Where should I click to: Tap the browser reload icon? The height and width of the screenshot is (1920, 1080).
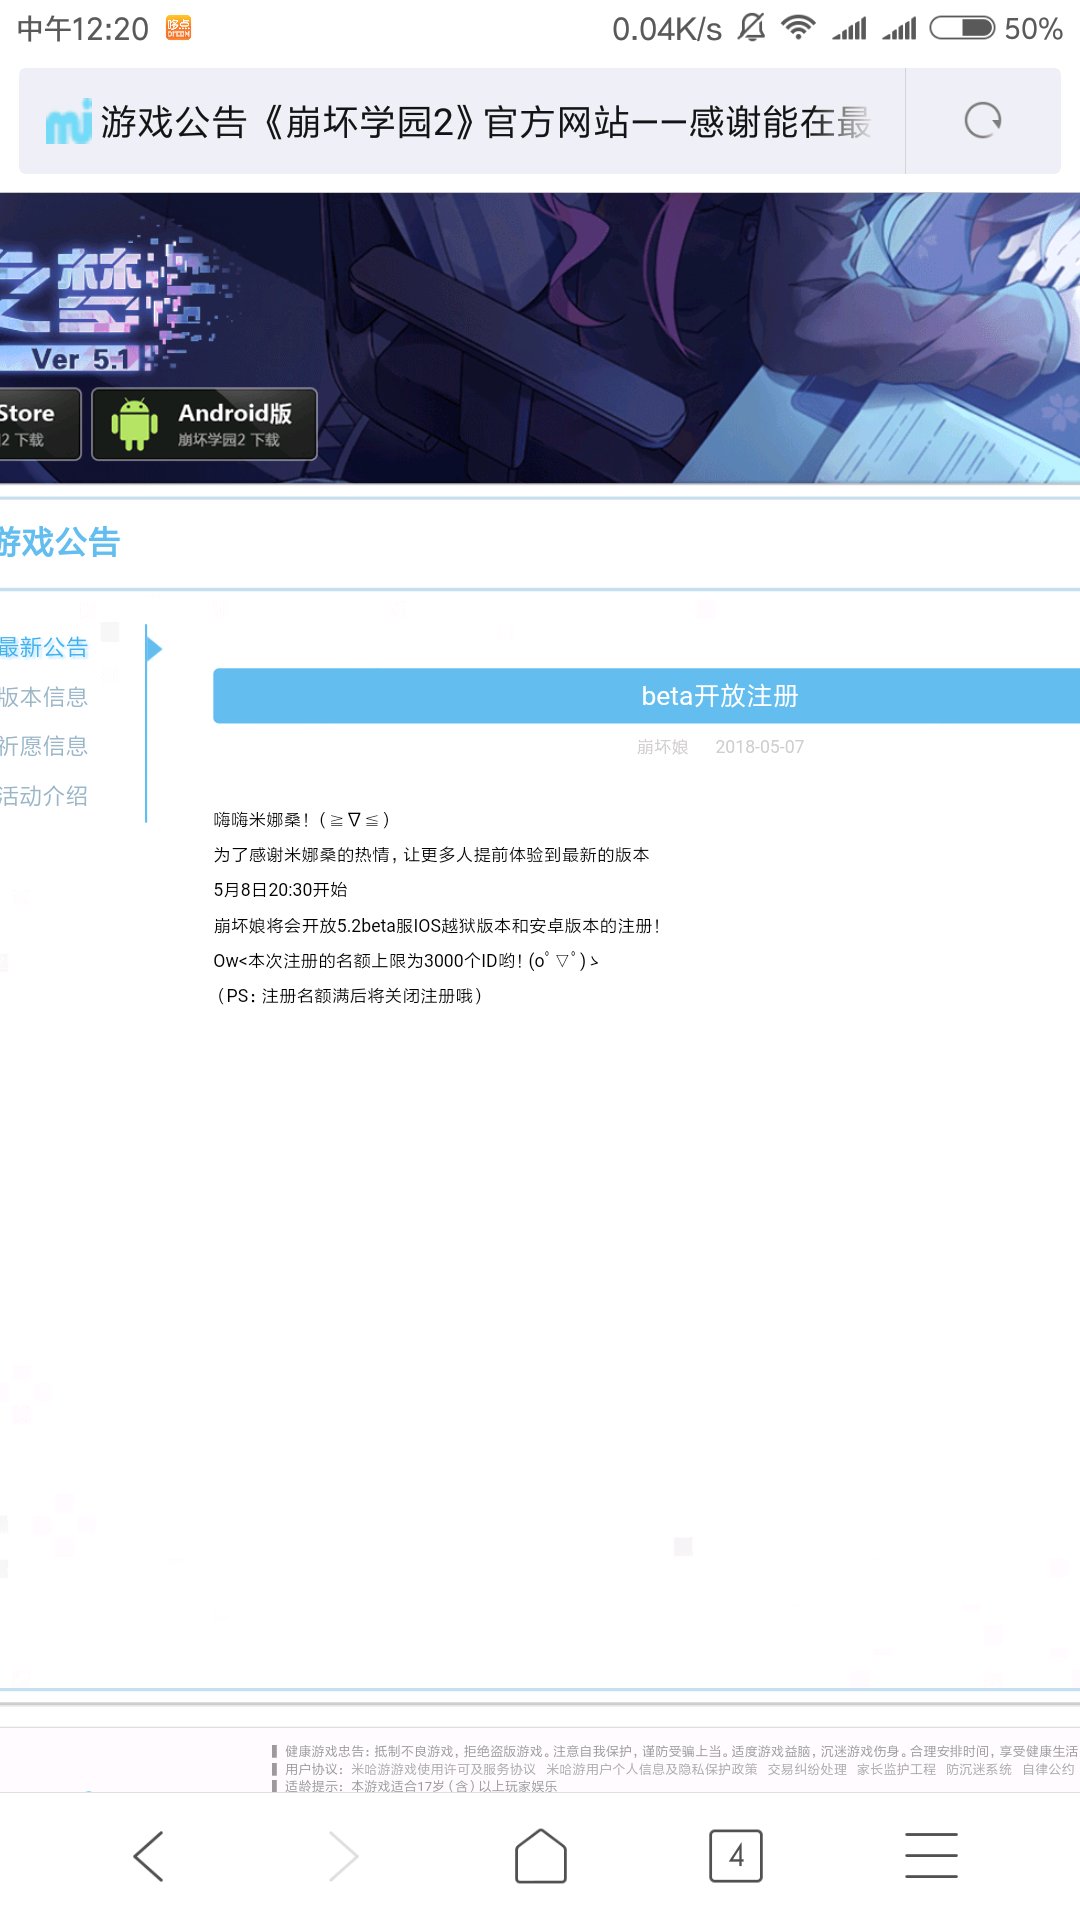pos(982,121)
